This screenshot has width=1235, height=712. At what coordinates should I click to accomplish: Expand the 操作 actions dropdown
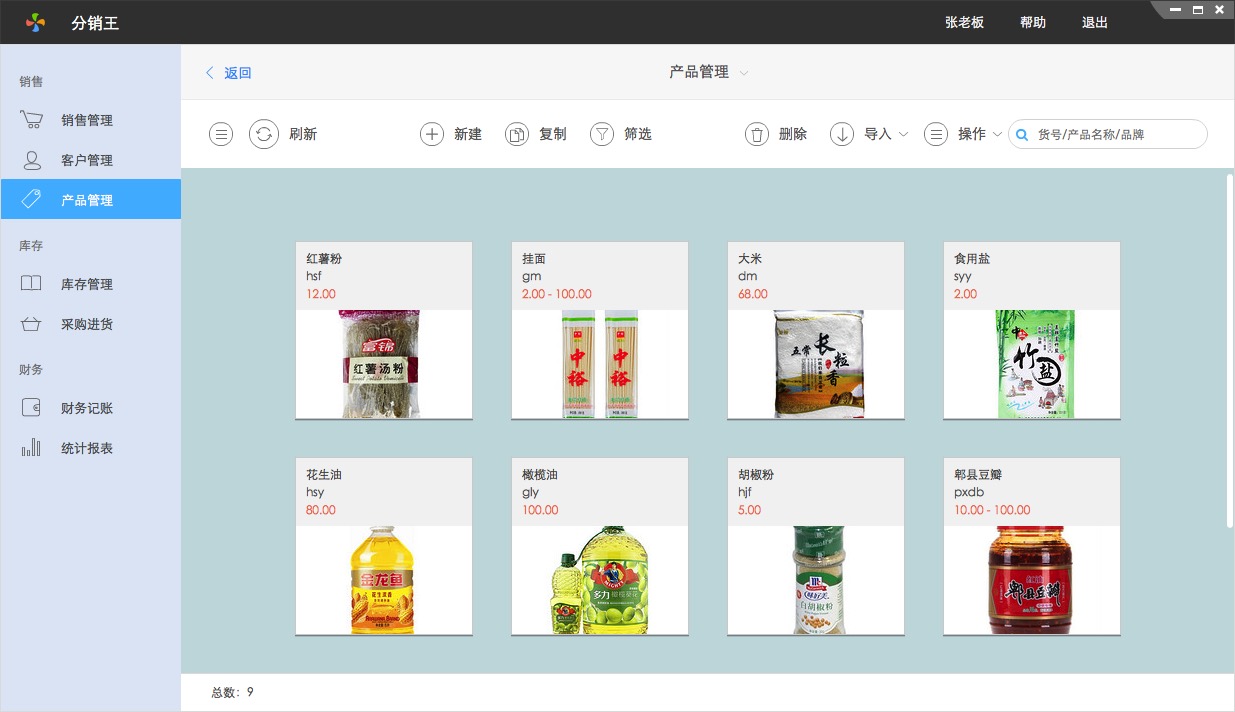click(997, 134)
